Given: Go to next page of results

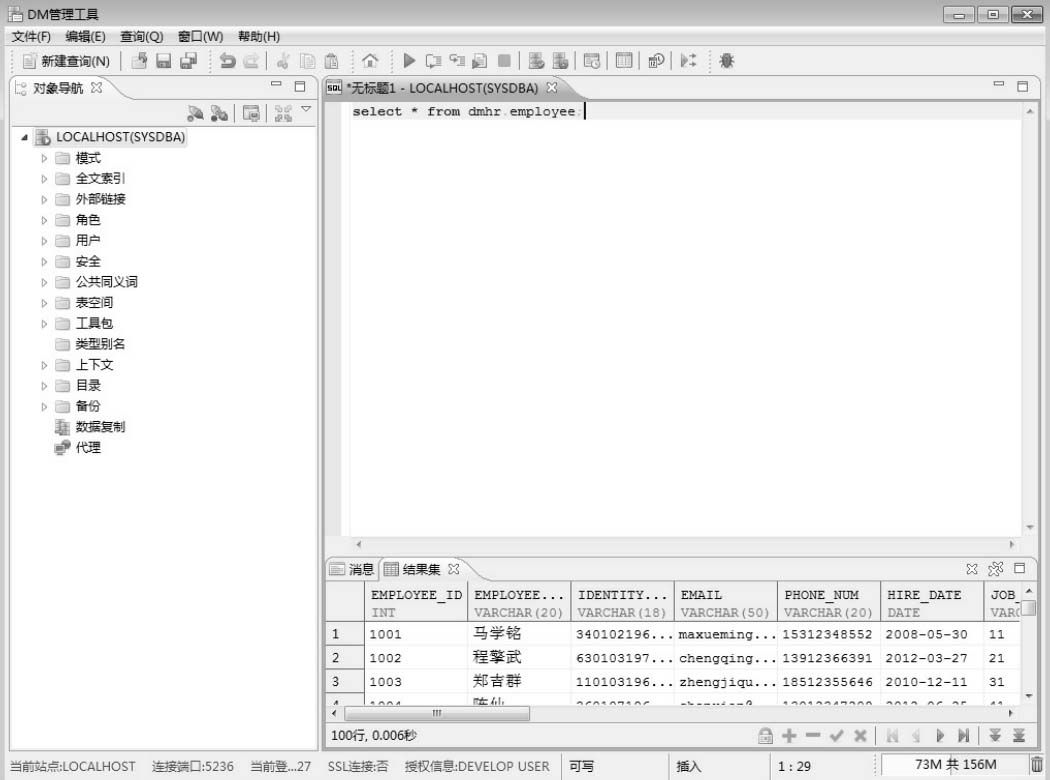Looking at the screenshot, I should pos(938,736).
